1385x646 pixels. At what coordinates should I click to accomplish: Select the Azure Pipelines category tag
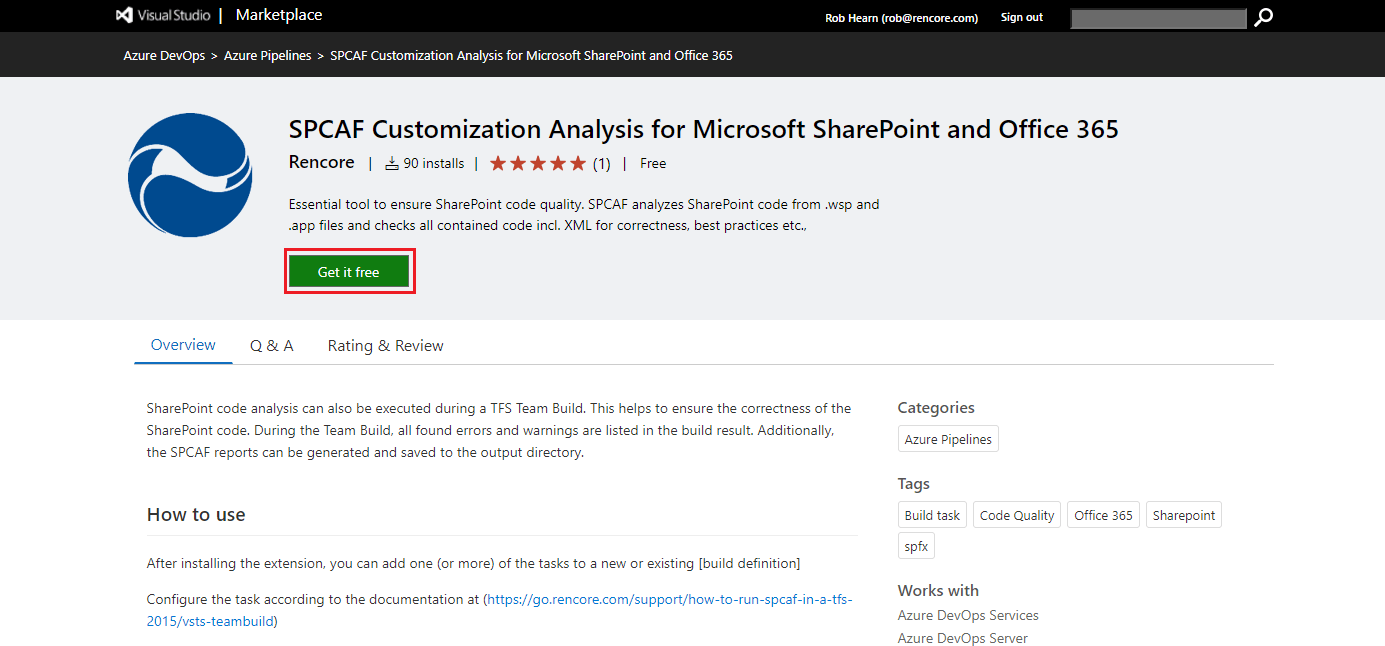click(x=948, y=439)
